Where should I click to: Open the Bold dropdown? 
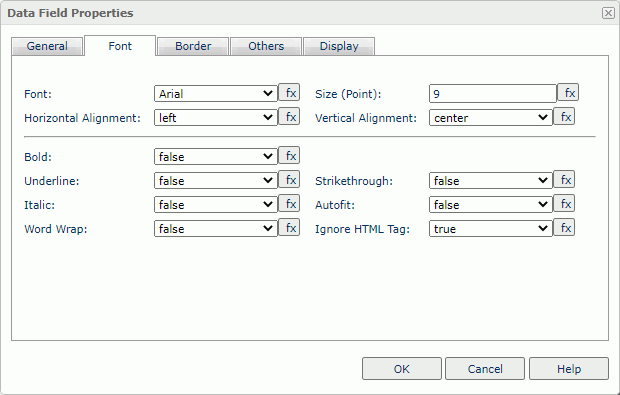(216, 157)
